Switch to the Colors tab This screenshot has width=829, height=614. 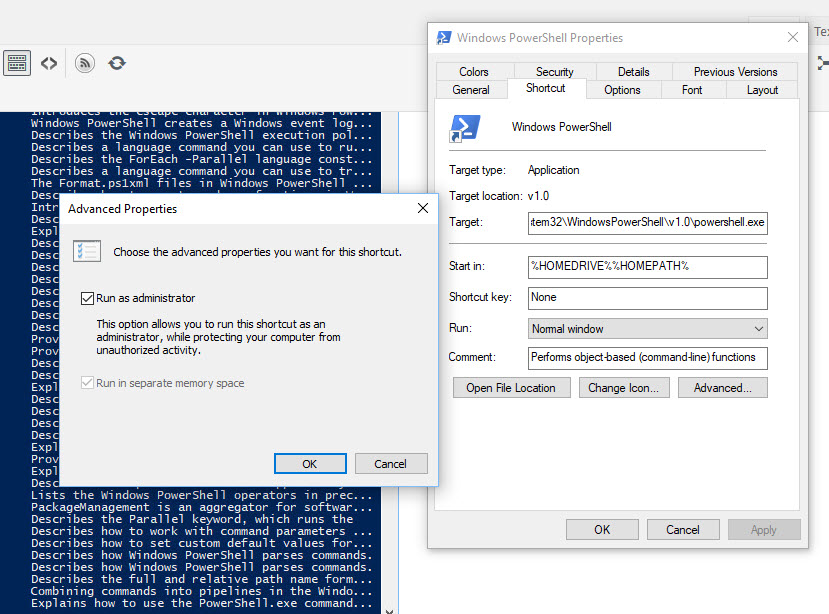[474, 71]
